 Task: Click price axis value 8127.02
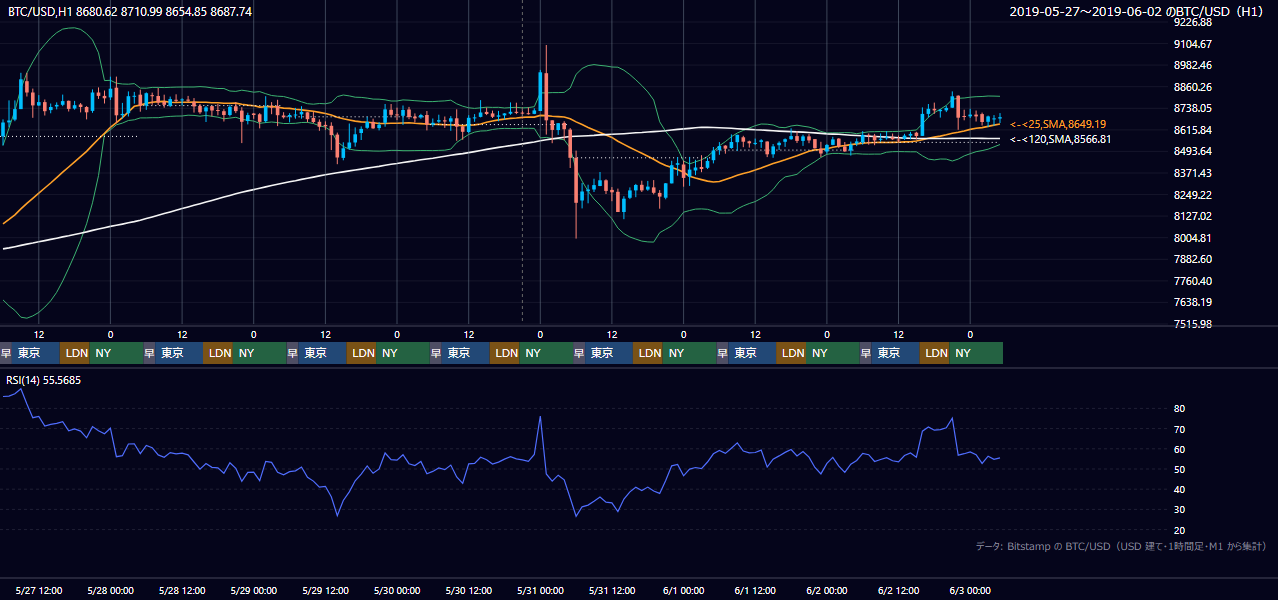(x=1193, y=216)
